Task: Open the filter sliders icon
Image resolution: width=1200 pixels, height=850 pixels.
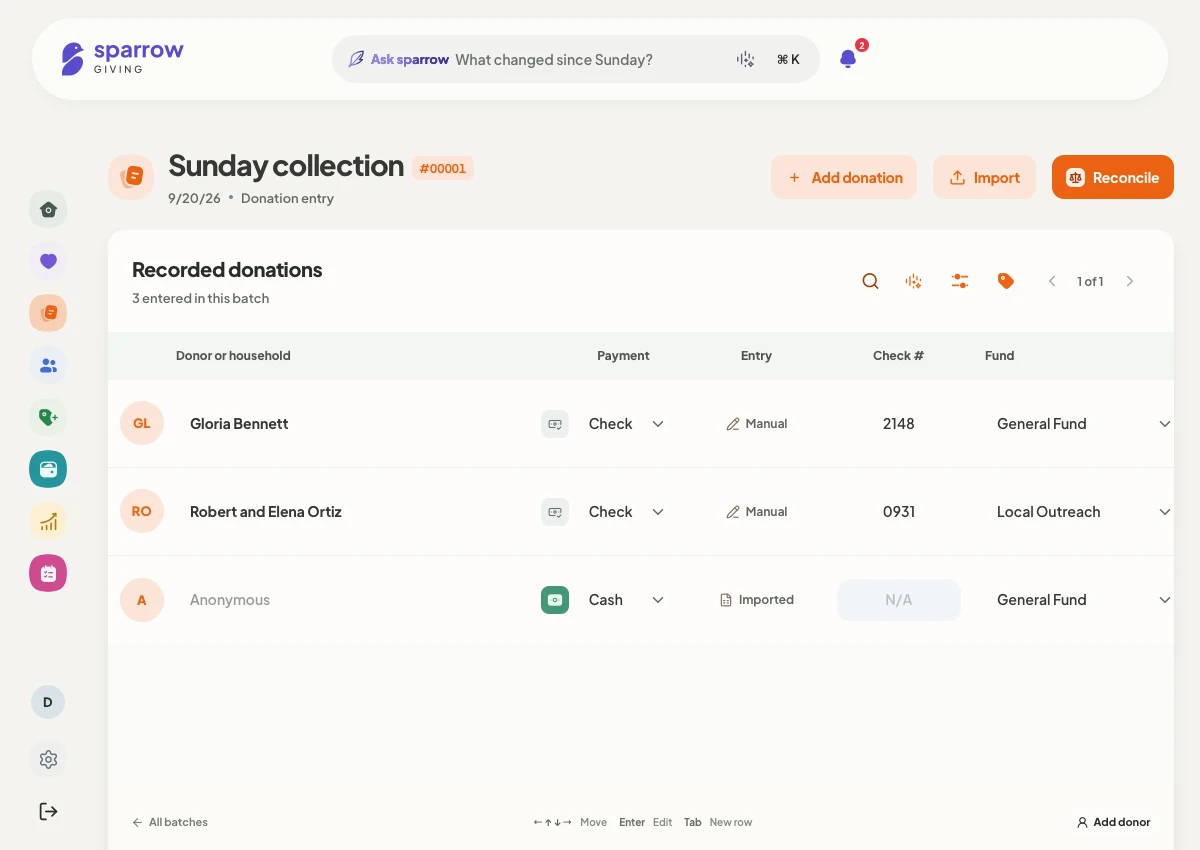Action: point(960,281)
